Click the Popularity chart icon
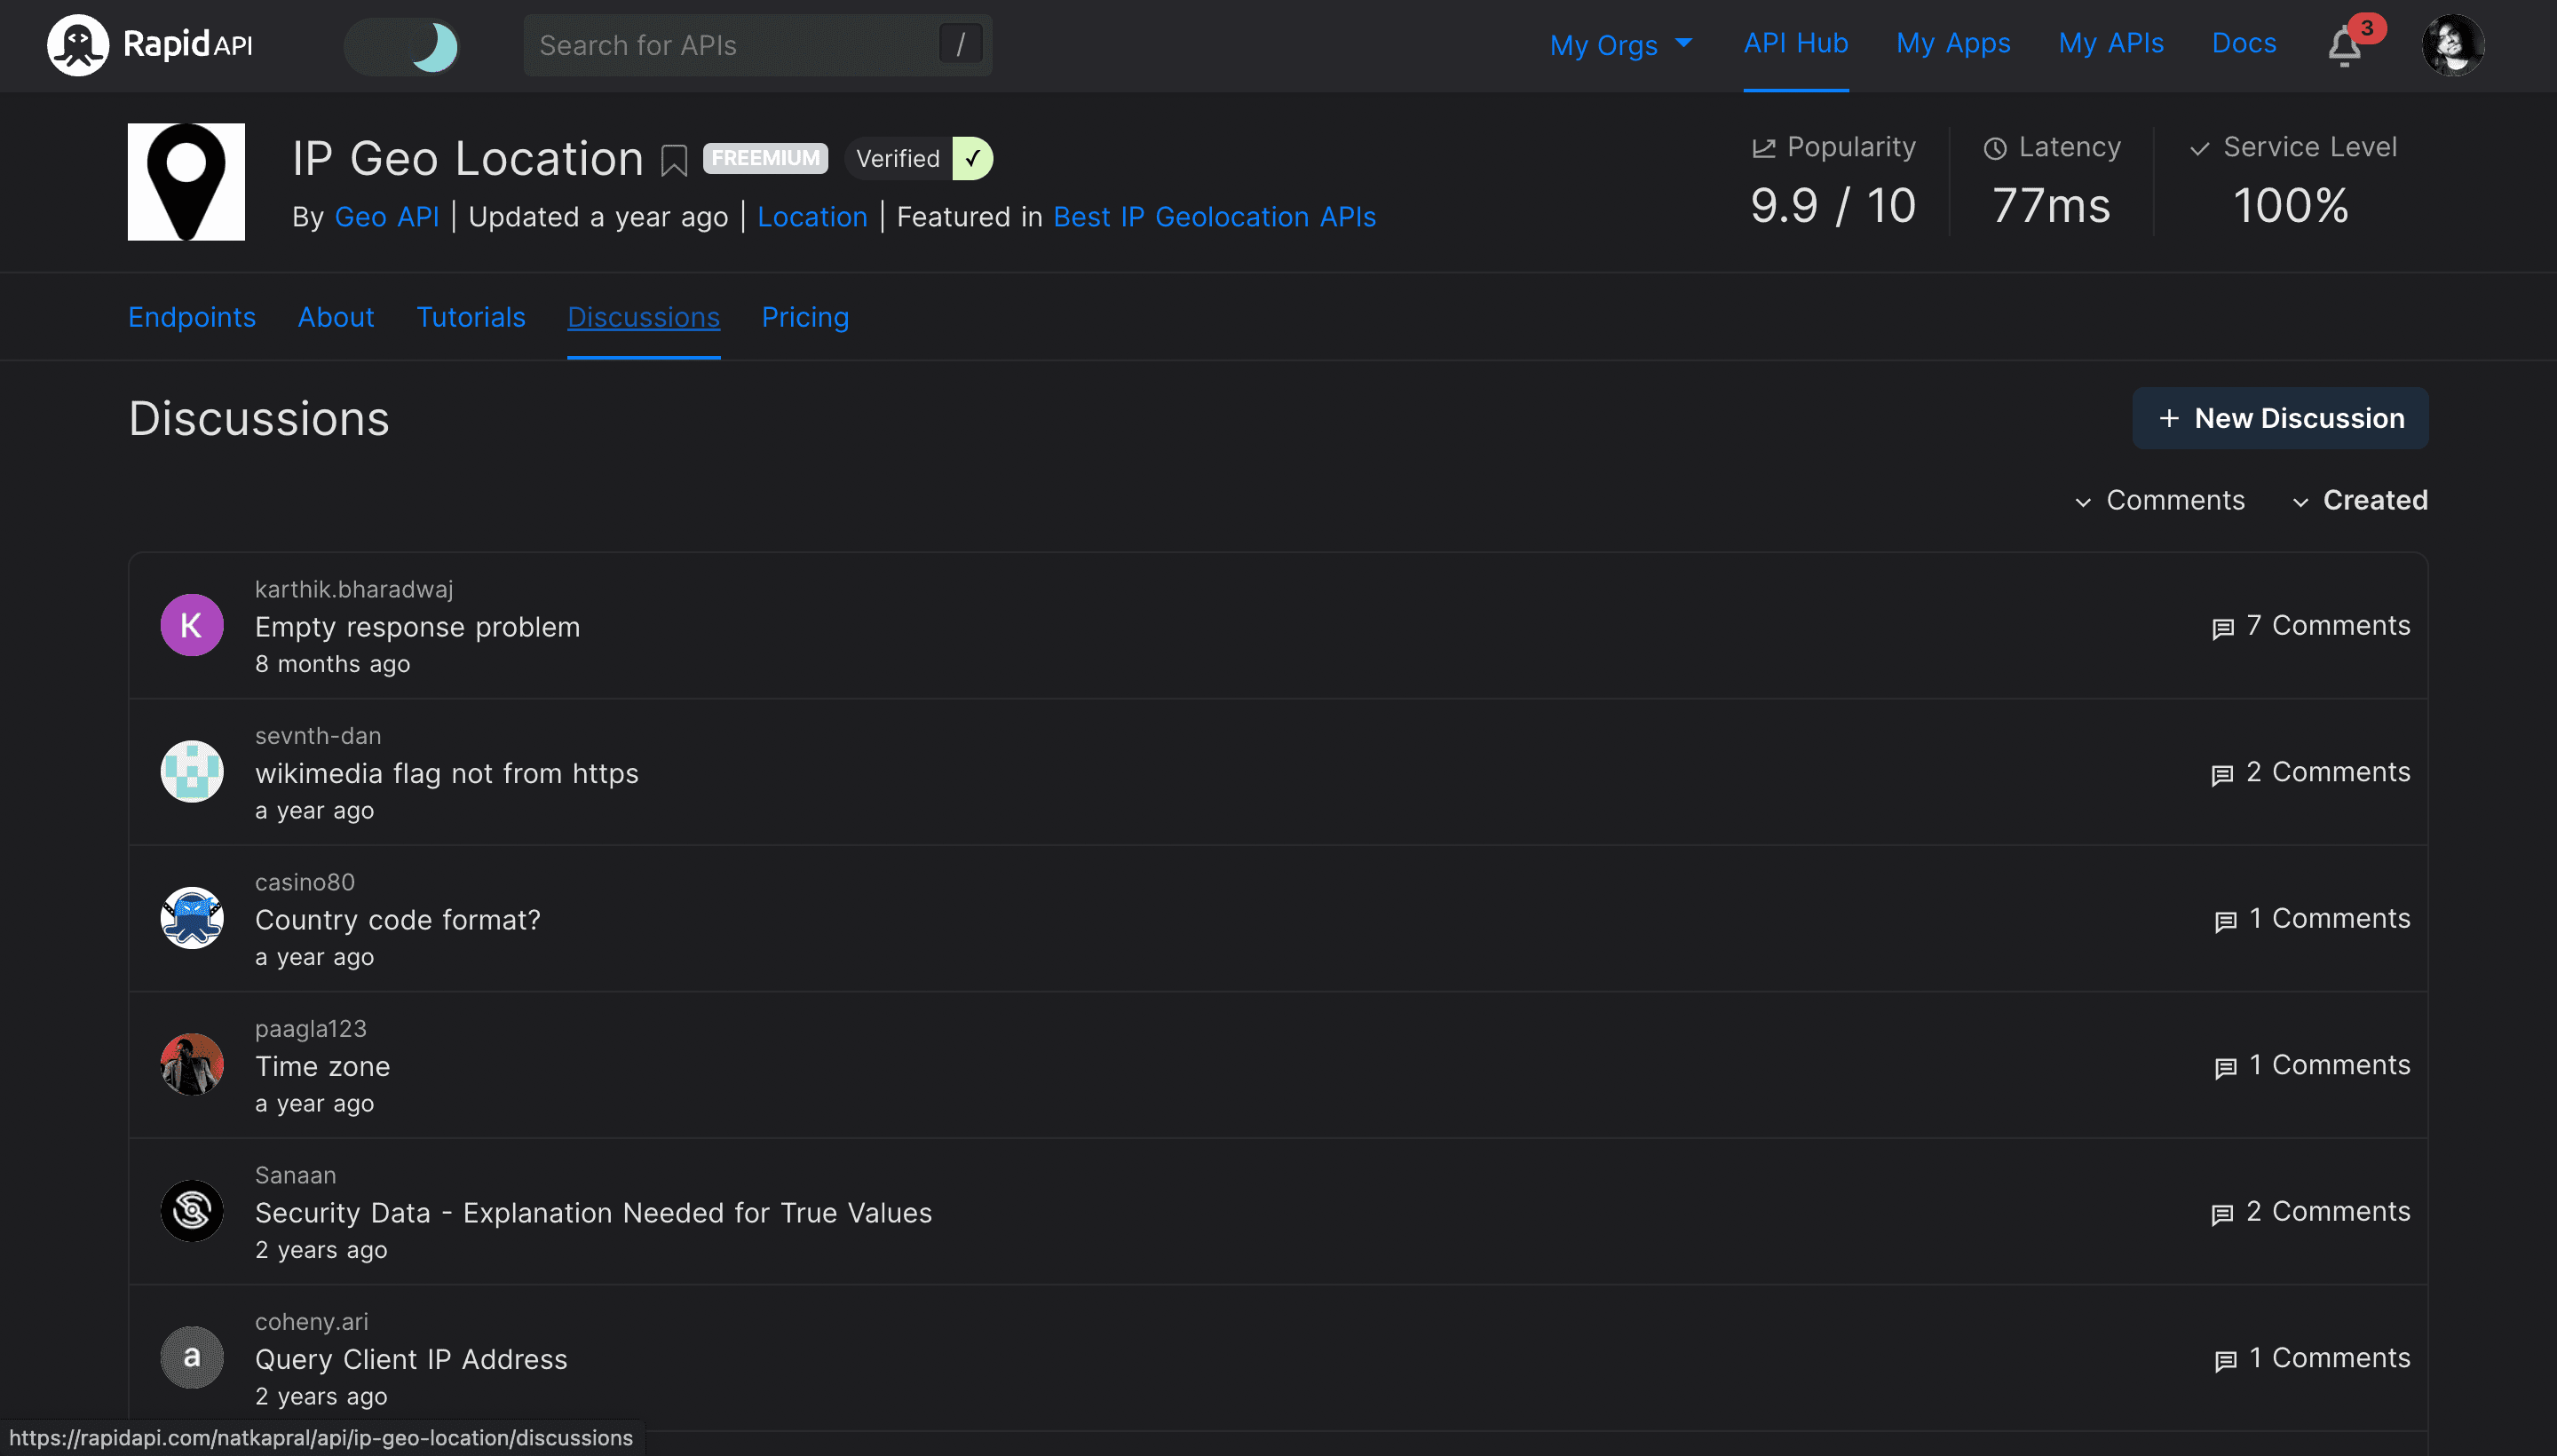This screenshot has height=1456, width=2557. [1763, 148]
